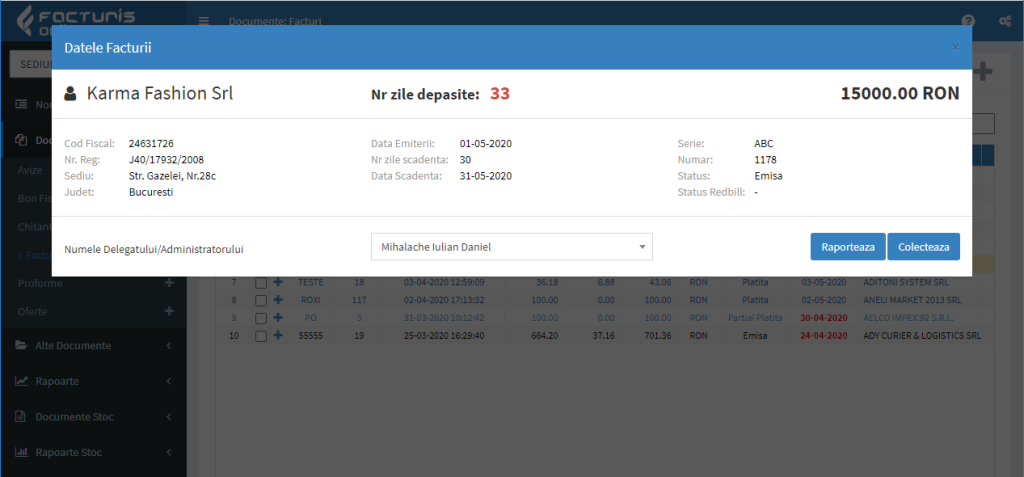The image size is (1024, 477).
Task: Click the line chart icon of Rapoarte
Action: (x=21, y=380)
